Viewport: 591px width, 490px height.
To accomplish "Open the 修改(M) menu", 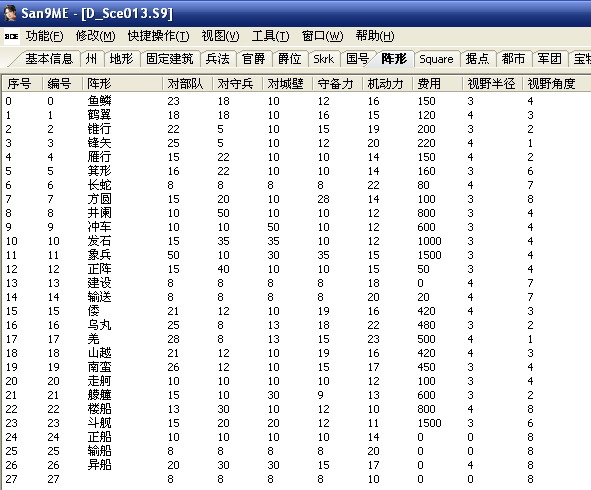I will tap(95, 36).
